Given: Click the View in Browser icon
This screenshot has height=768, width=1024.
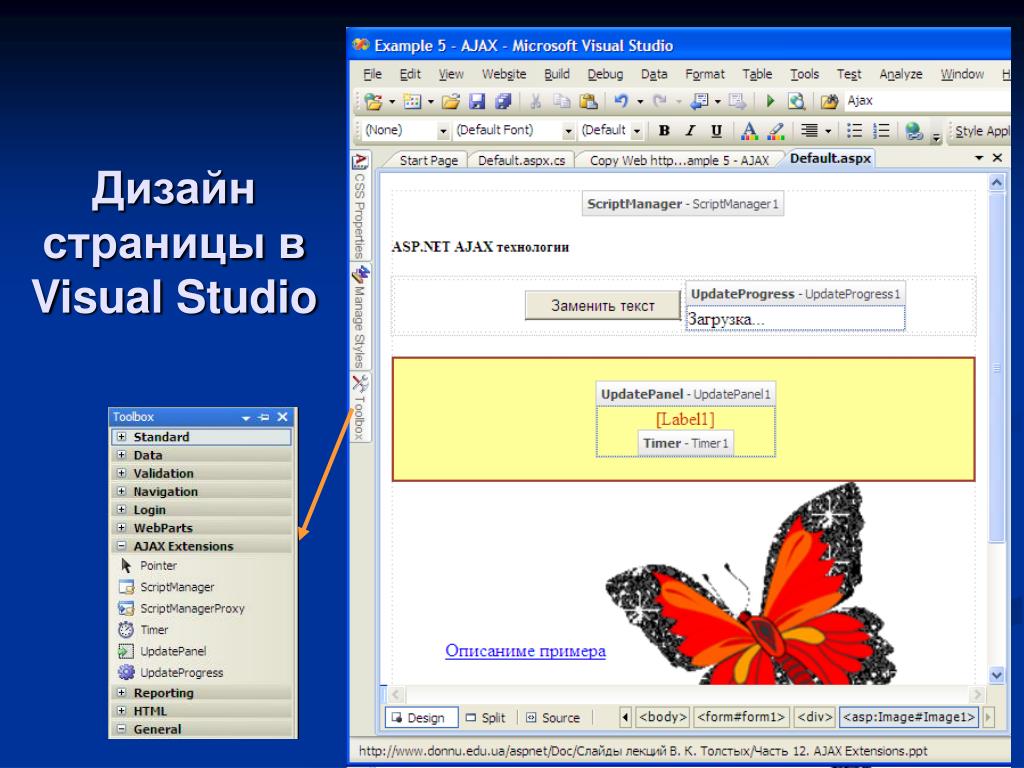Looking at the screenshot, I should [x=796, y=101].
